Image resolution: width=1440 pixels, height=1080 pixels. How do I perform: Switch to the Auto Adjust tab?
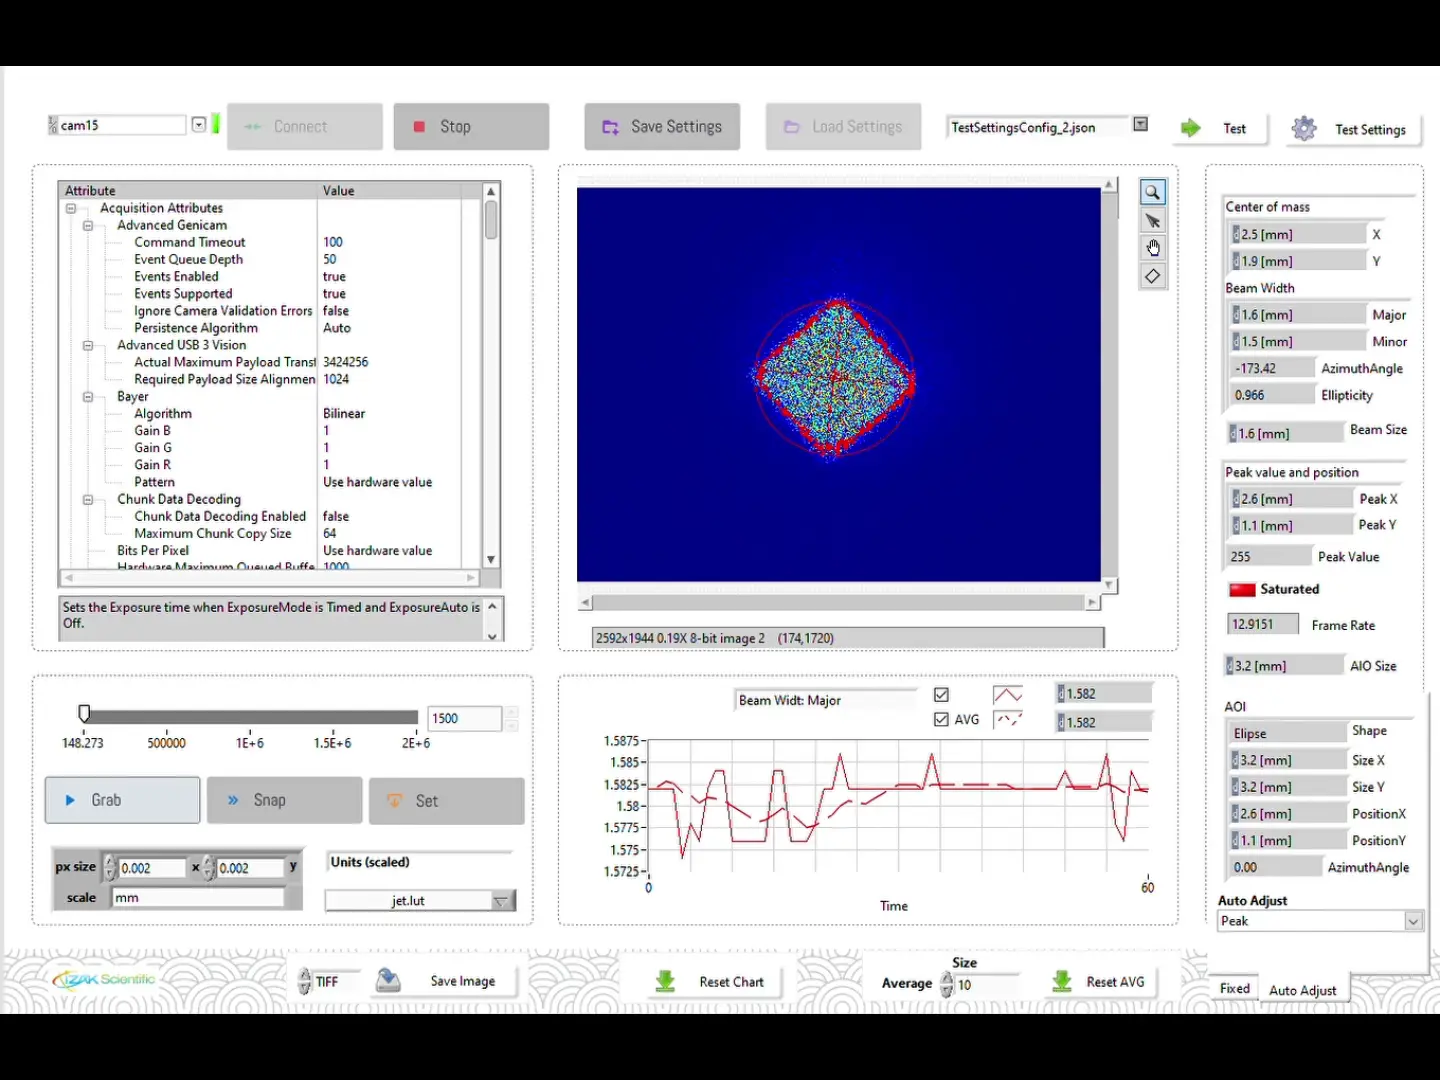point(1304,990)
